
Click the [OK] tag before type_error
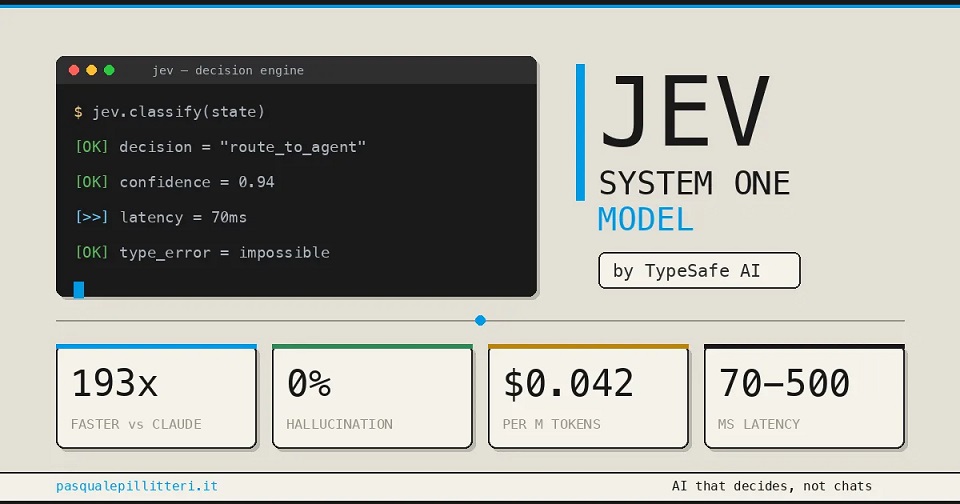click(x=92, y=253)
